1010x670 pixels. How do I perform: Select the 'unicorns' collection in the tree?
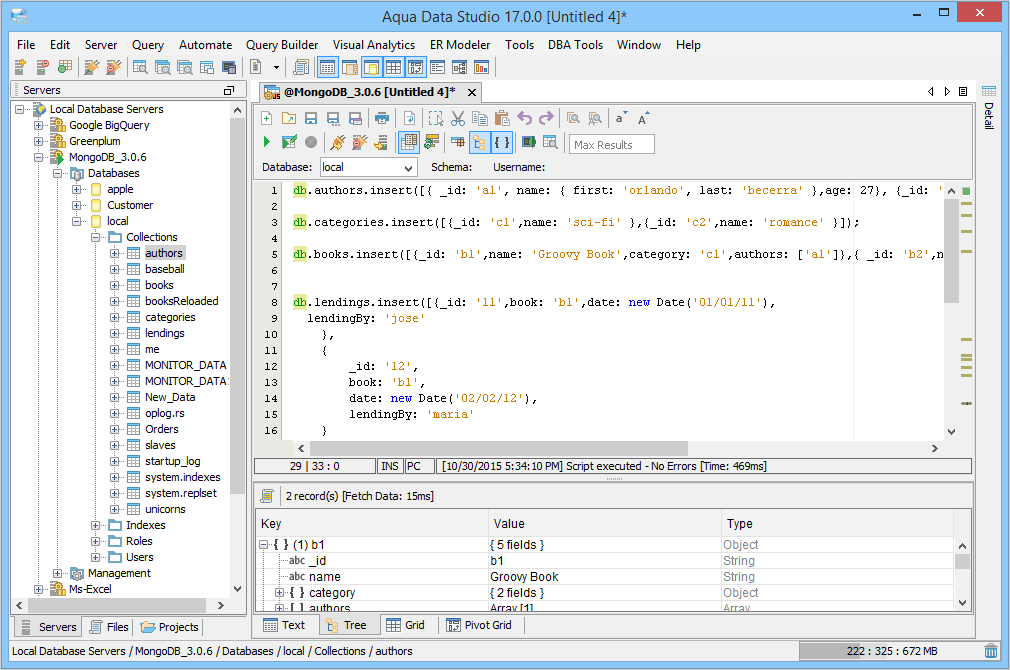[x=165, y=509]
